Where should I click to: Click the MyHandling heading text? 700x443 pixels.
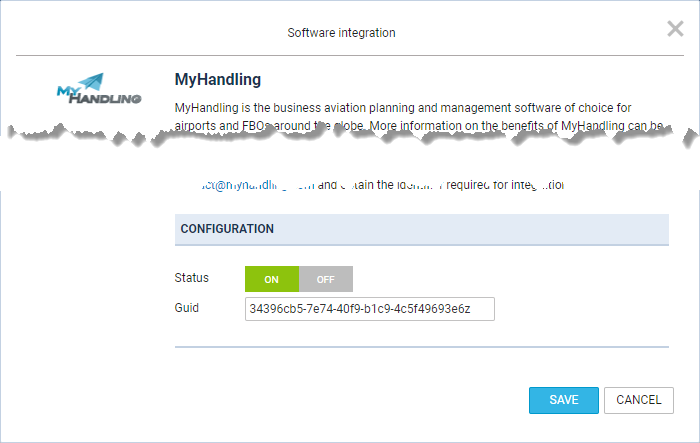(218, 79)
